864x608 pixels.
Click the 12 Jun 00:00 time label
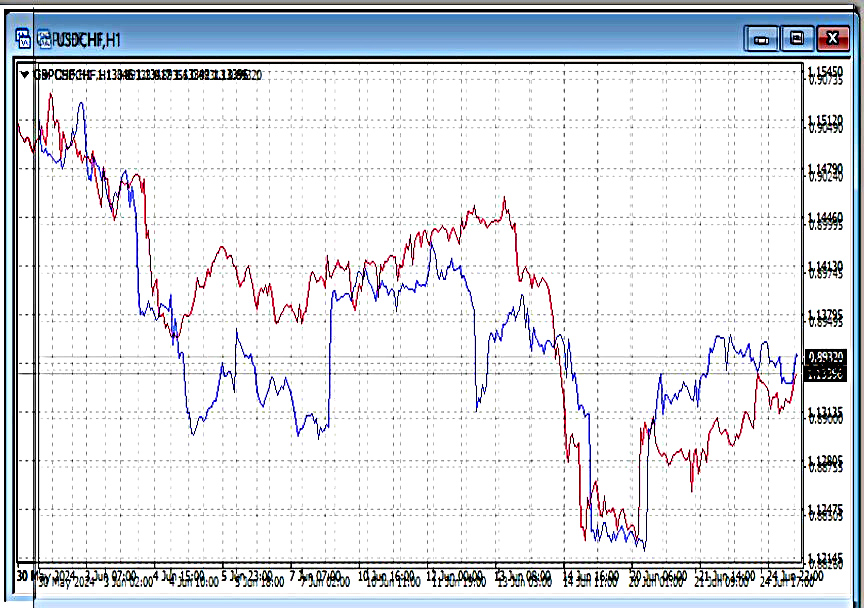tap(455, 576)
